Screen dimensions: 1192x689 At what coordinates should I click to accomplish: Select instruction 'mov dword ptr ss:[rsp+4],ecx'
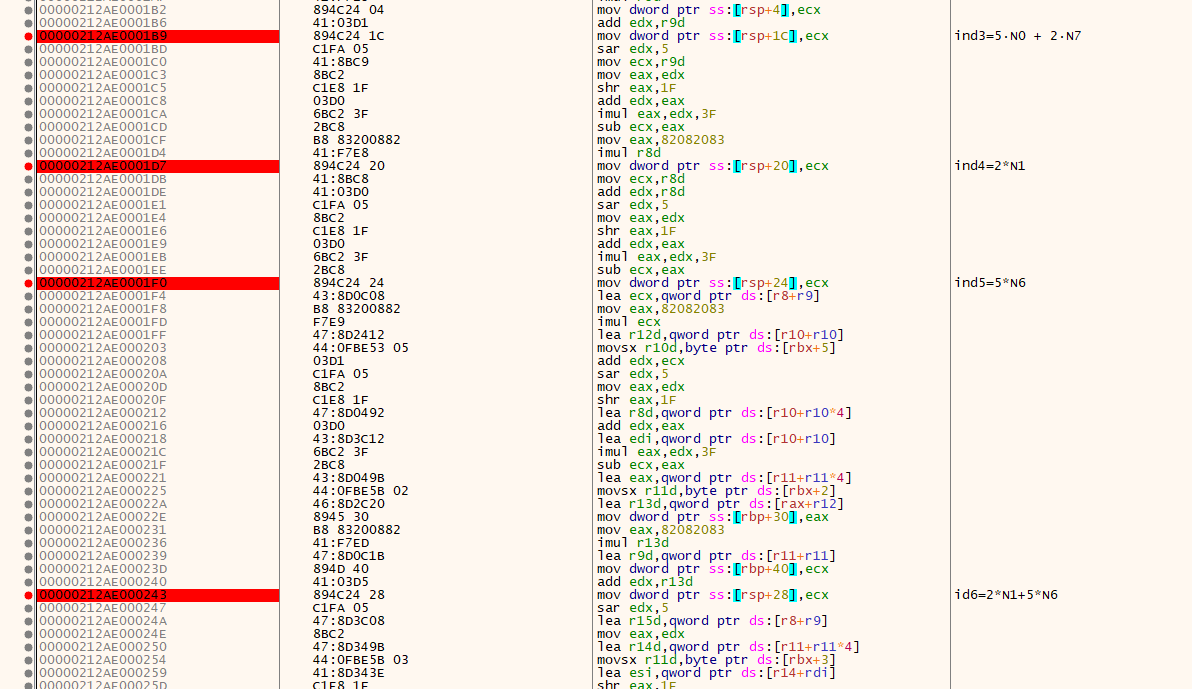(709, 10)
